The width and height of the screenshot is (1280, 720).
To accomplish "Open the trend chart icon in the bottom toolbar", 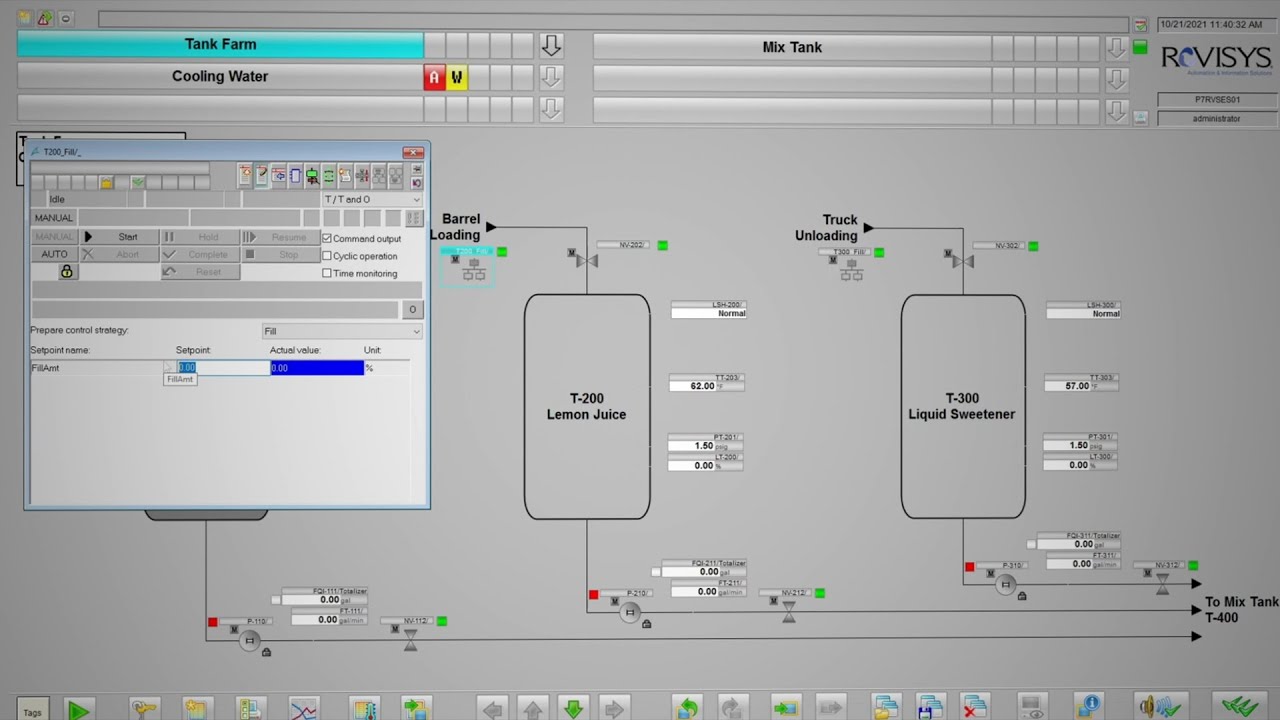I will click(304, 709).
